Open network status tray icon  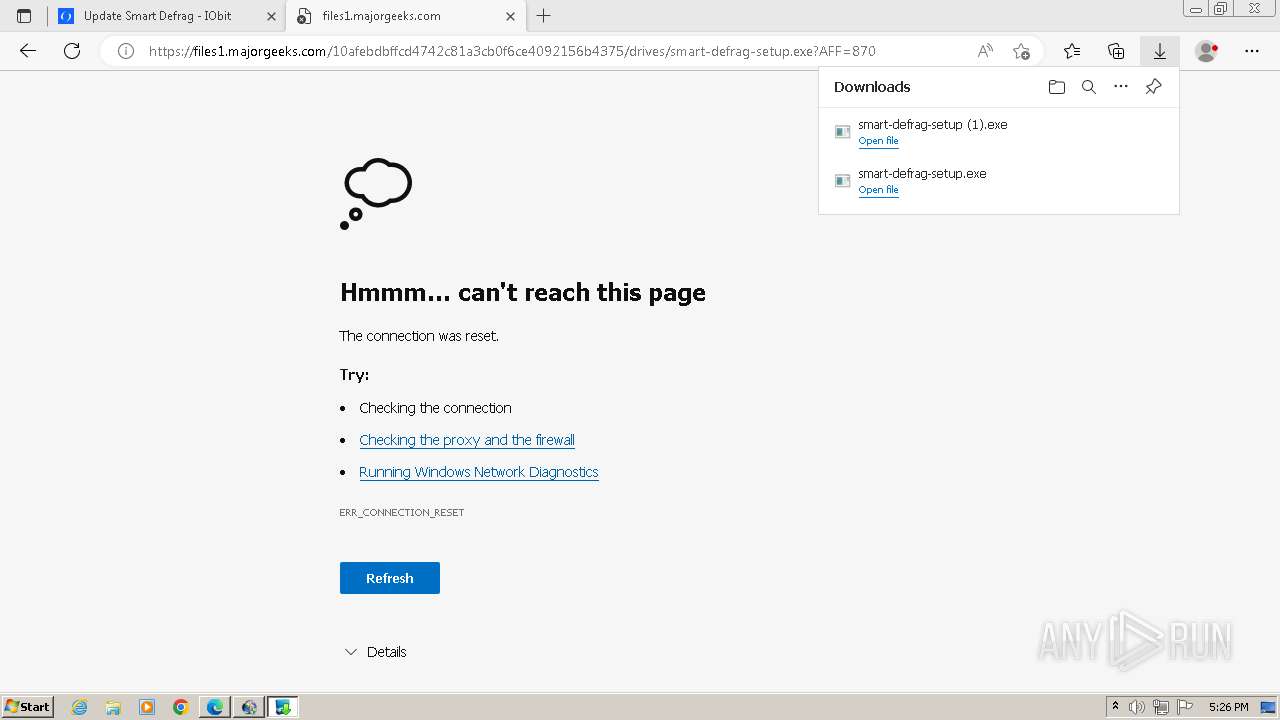pos(1161,707)
